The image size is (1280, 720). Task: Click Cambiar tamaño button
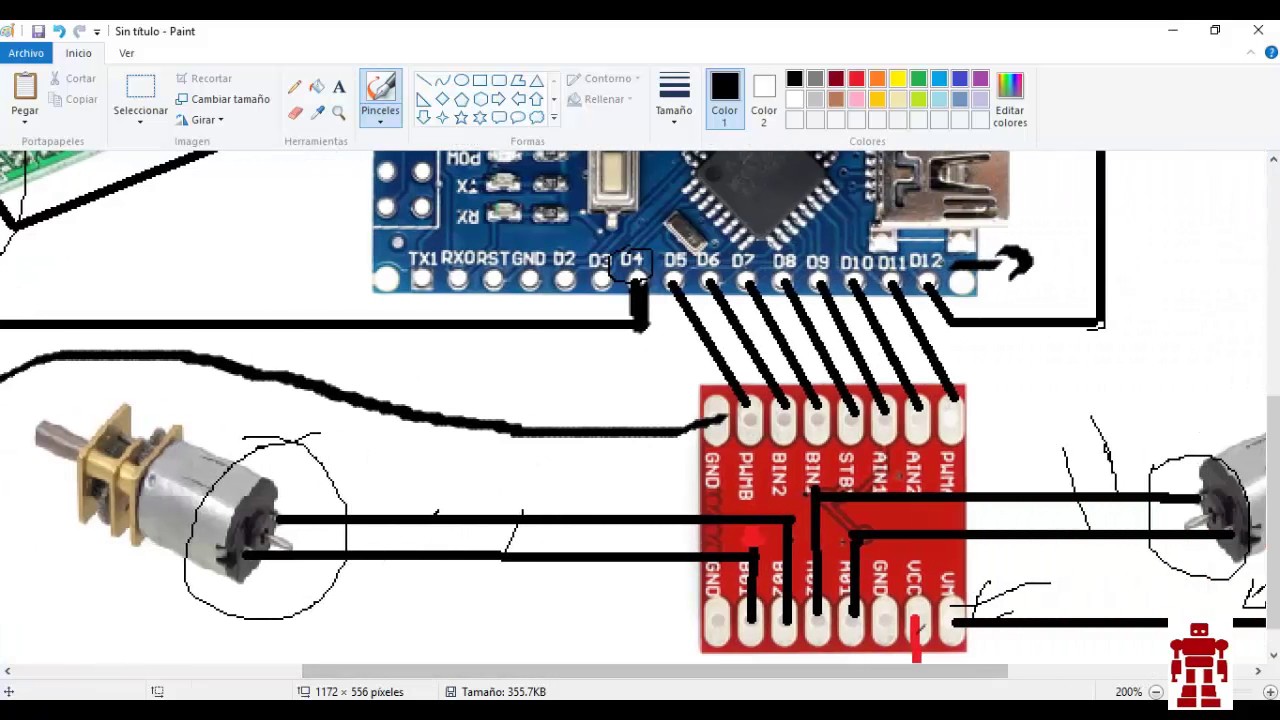[x=222, y=99]
